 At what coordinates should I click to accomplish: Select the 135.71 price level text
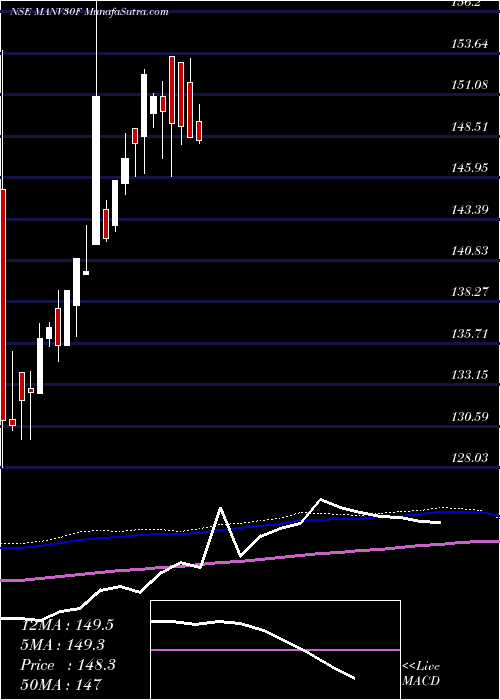click(x=468, y=333)
